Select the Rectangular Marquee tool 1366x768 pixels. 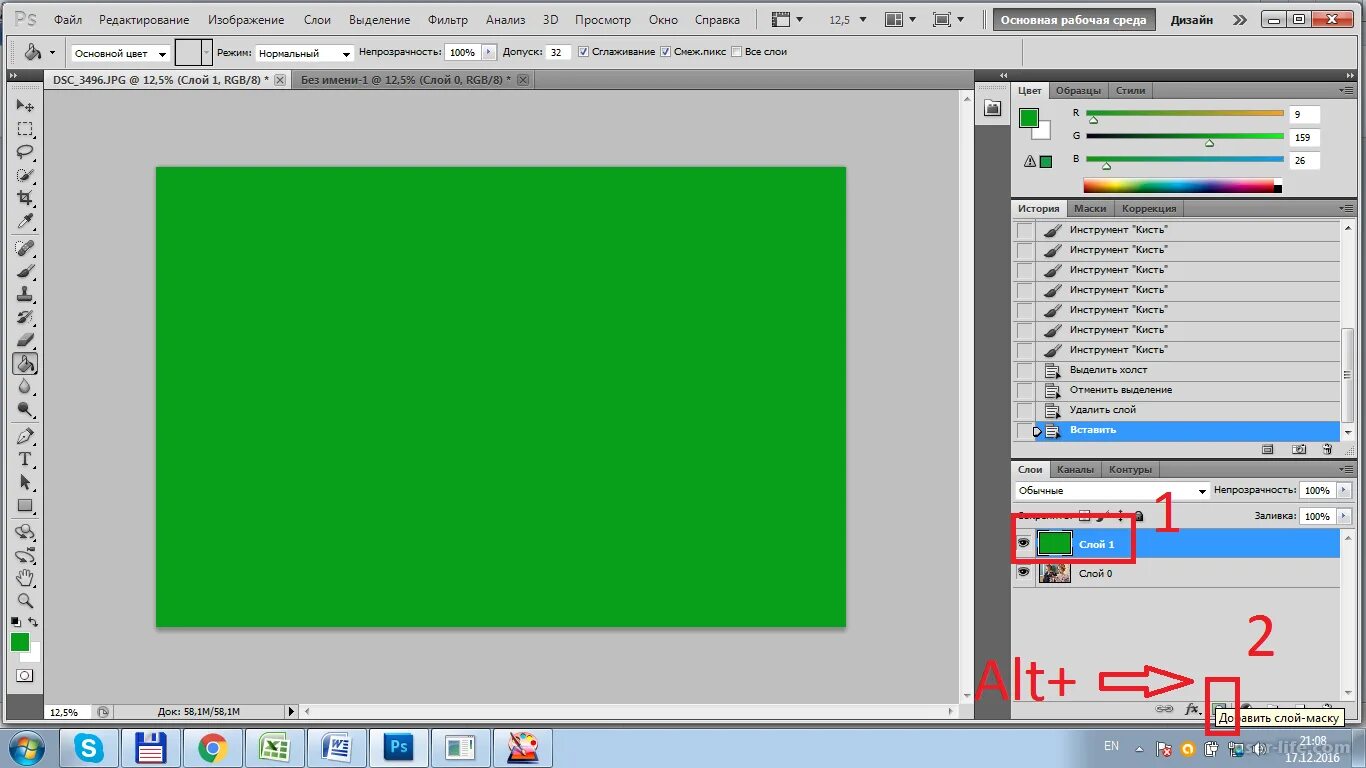click(x=25, y=129)
